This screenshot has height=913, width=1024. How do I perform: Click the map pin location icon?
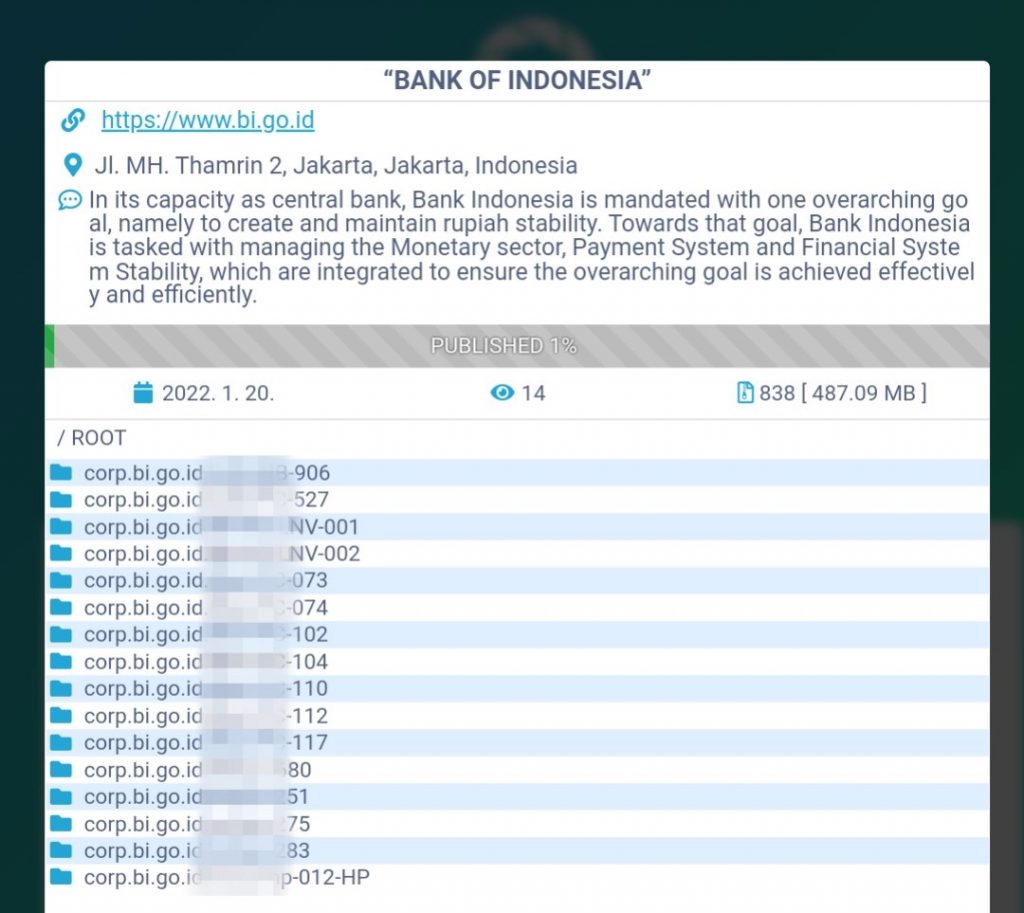pos(72,165)
